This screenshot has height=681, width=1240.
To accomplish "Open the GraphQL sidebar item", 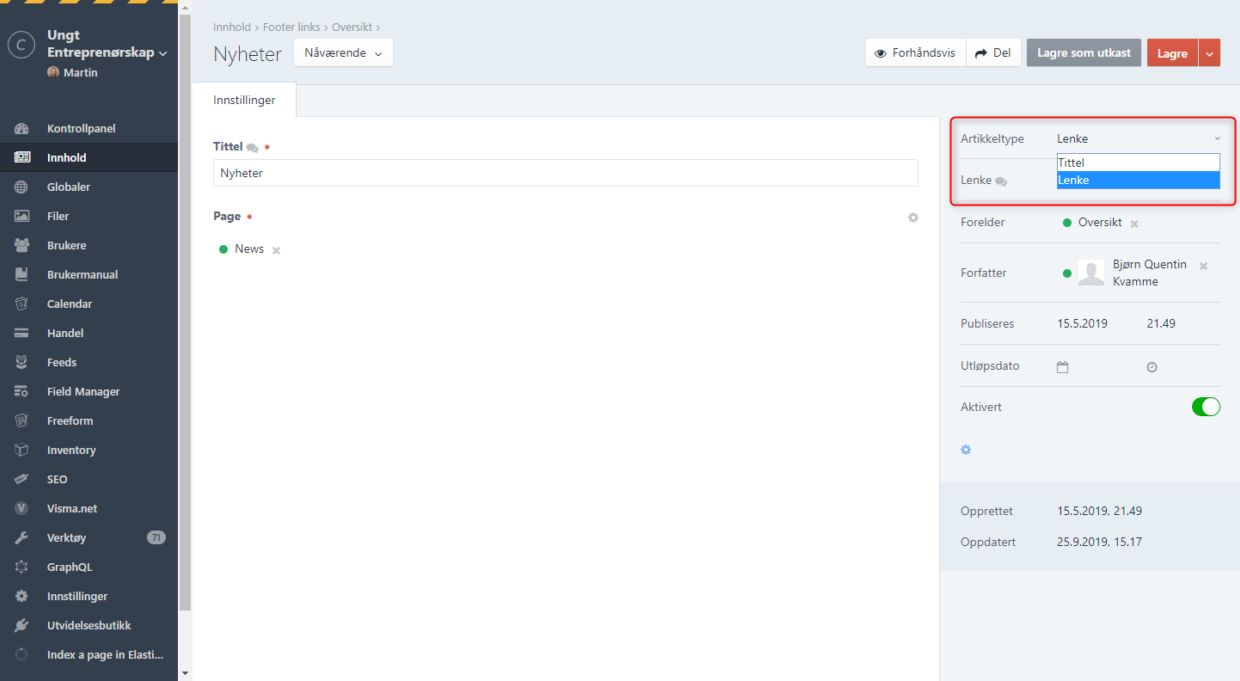I will [69, 567].
